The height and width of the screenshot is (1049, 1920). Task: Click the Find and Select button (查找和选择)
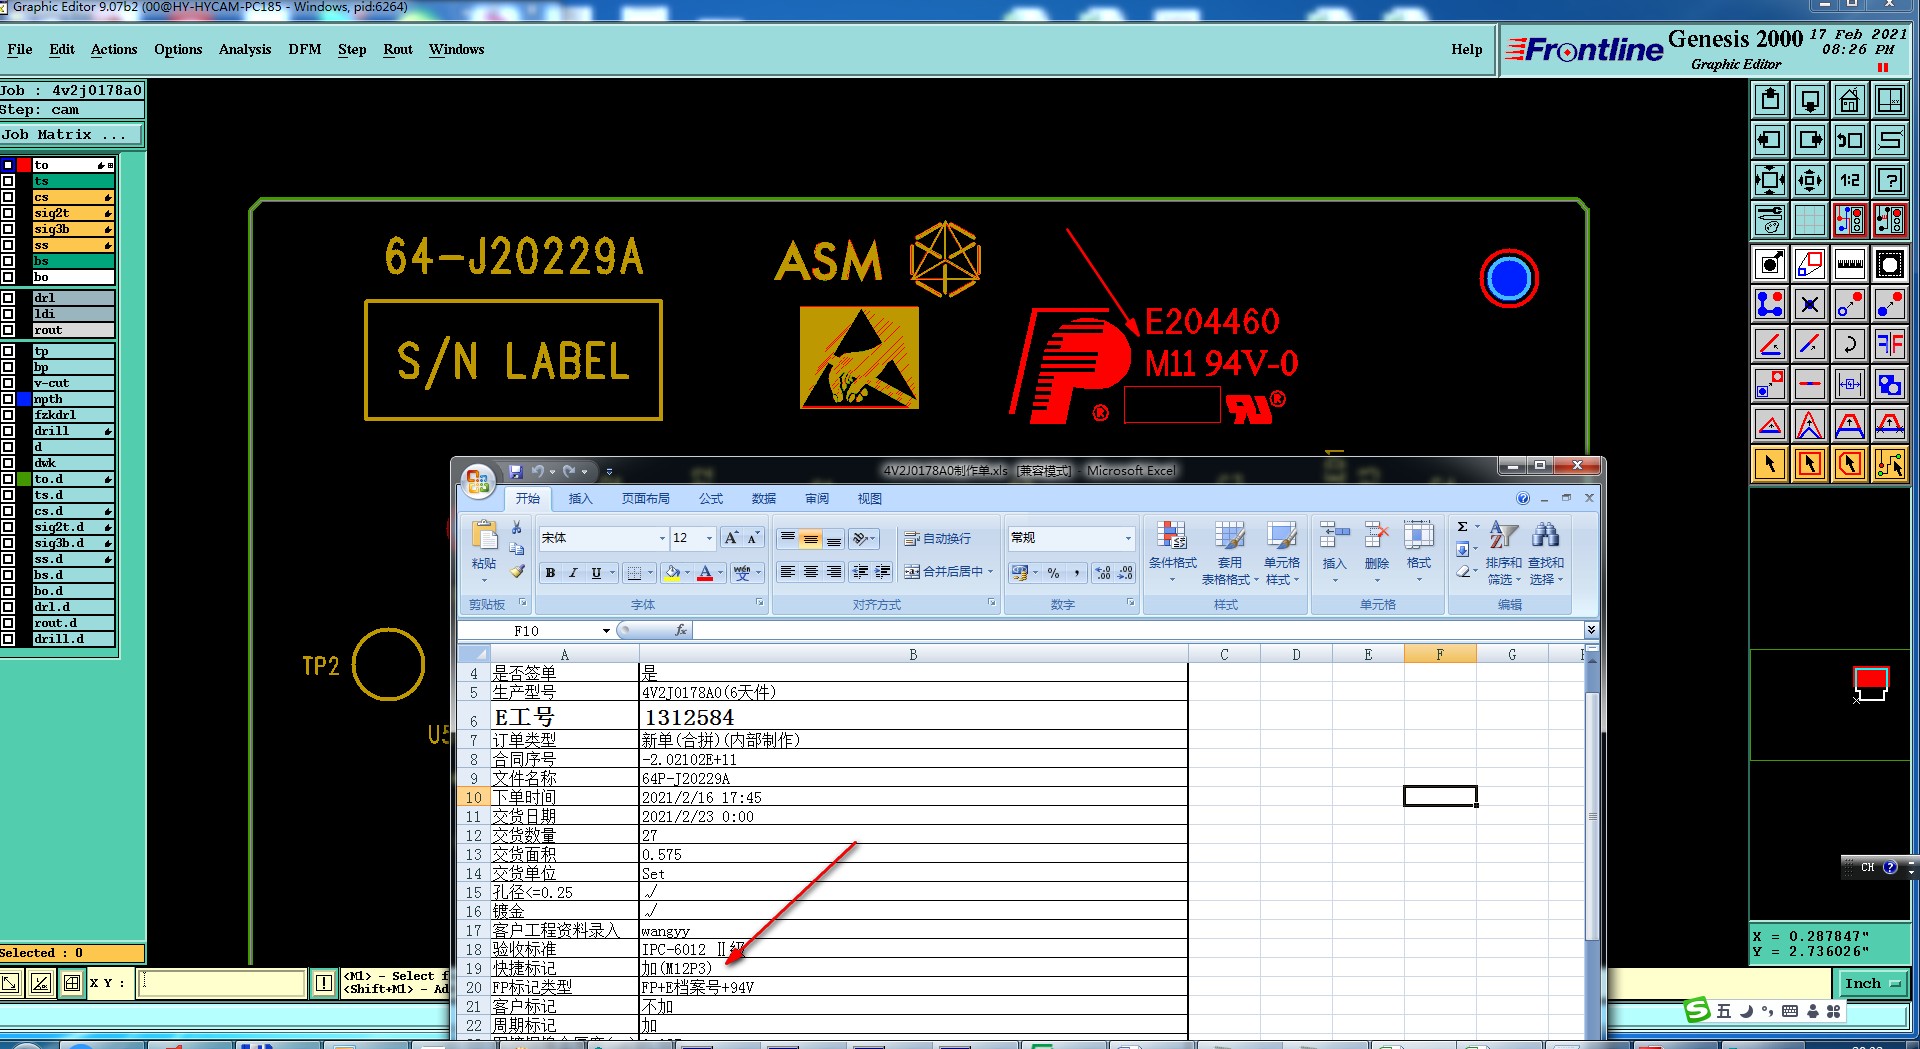click(1545, 551)
